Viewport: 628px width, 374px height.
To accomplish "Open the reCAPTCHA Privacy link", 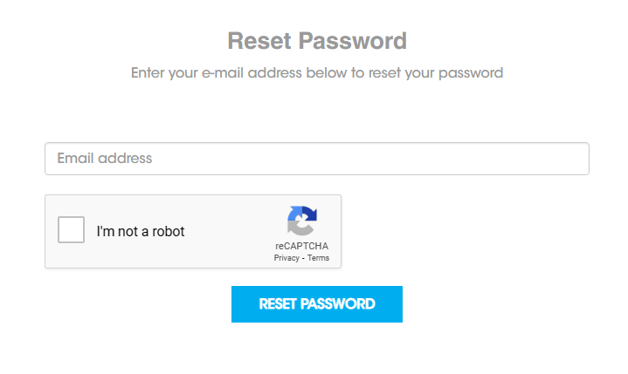I will click(286, 258).
